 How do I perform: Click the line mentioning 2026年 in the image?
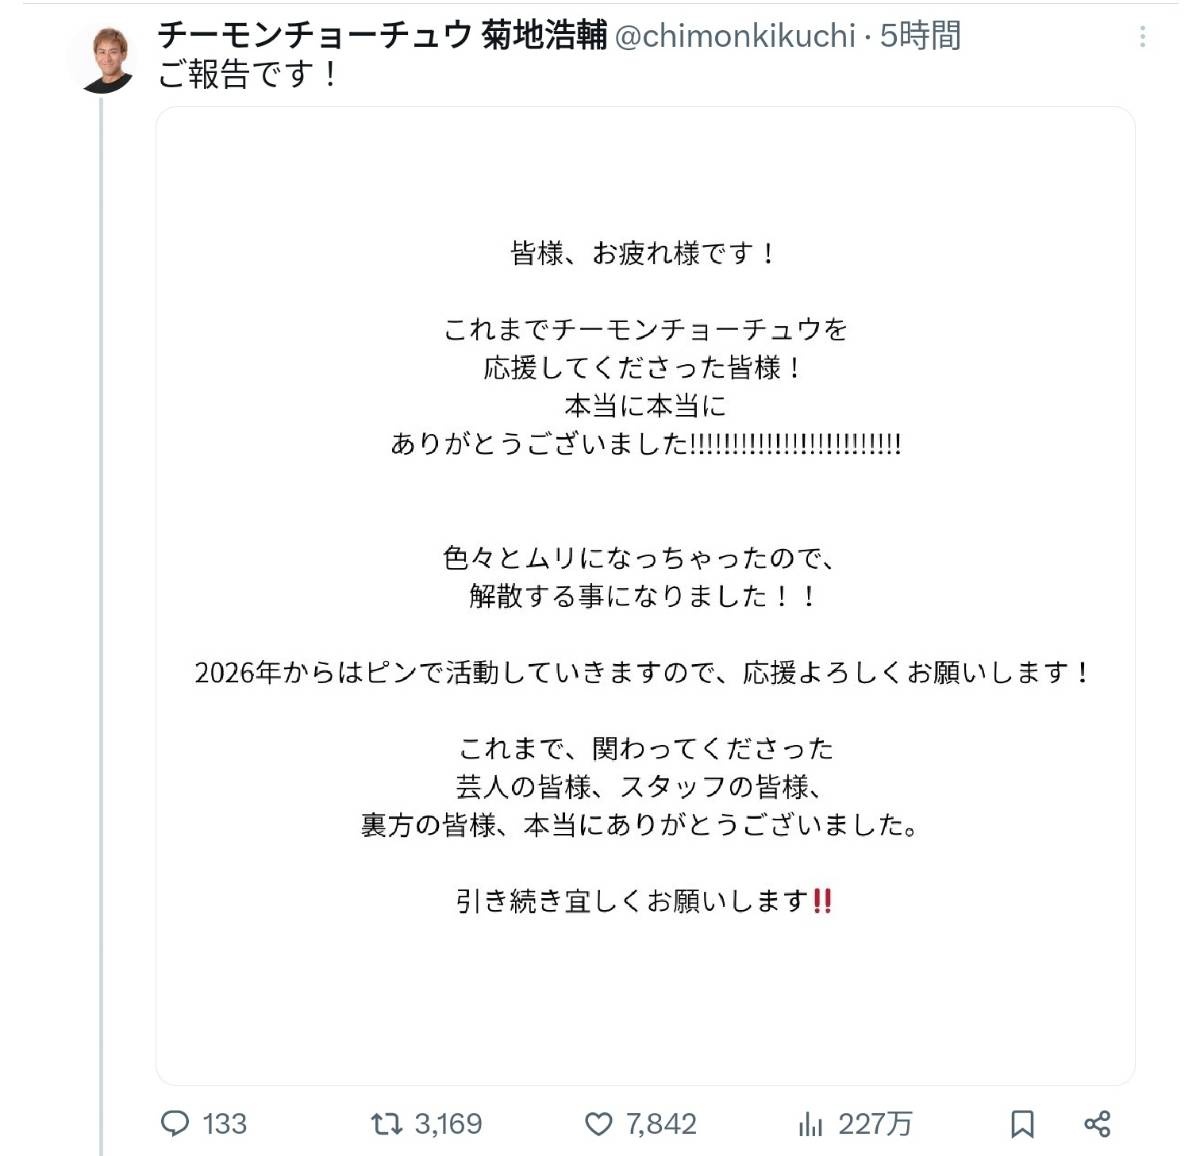click(643, 672)
